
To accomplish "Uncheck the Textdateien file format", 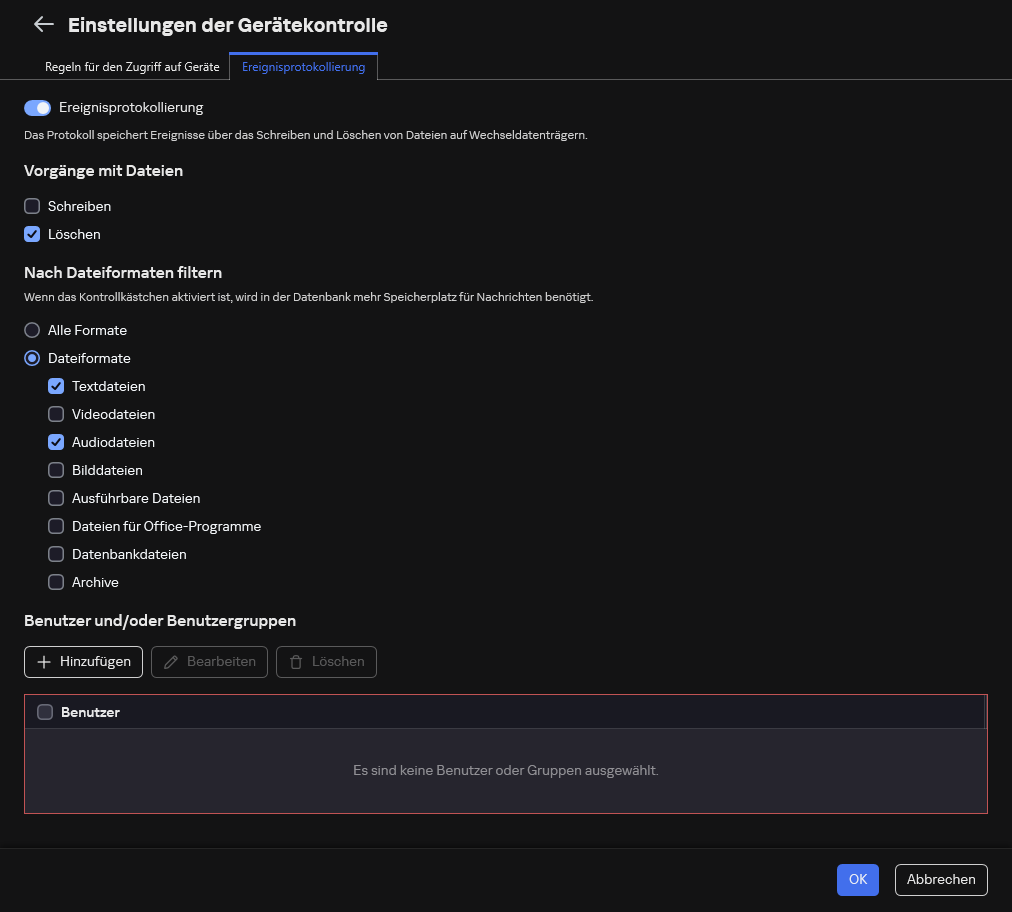I will (x=56, y=386).
